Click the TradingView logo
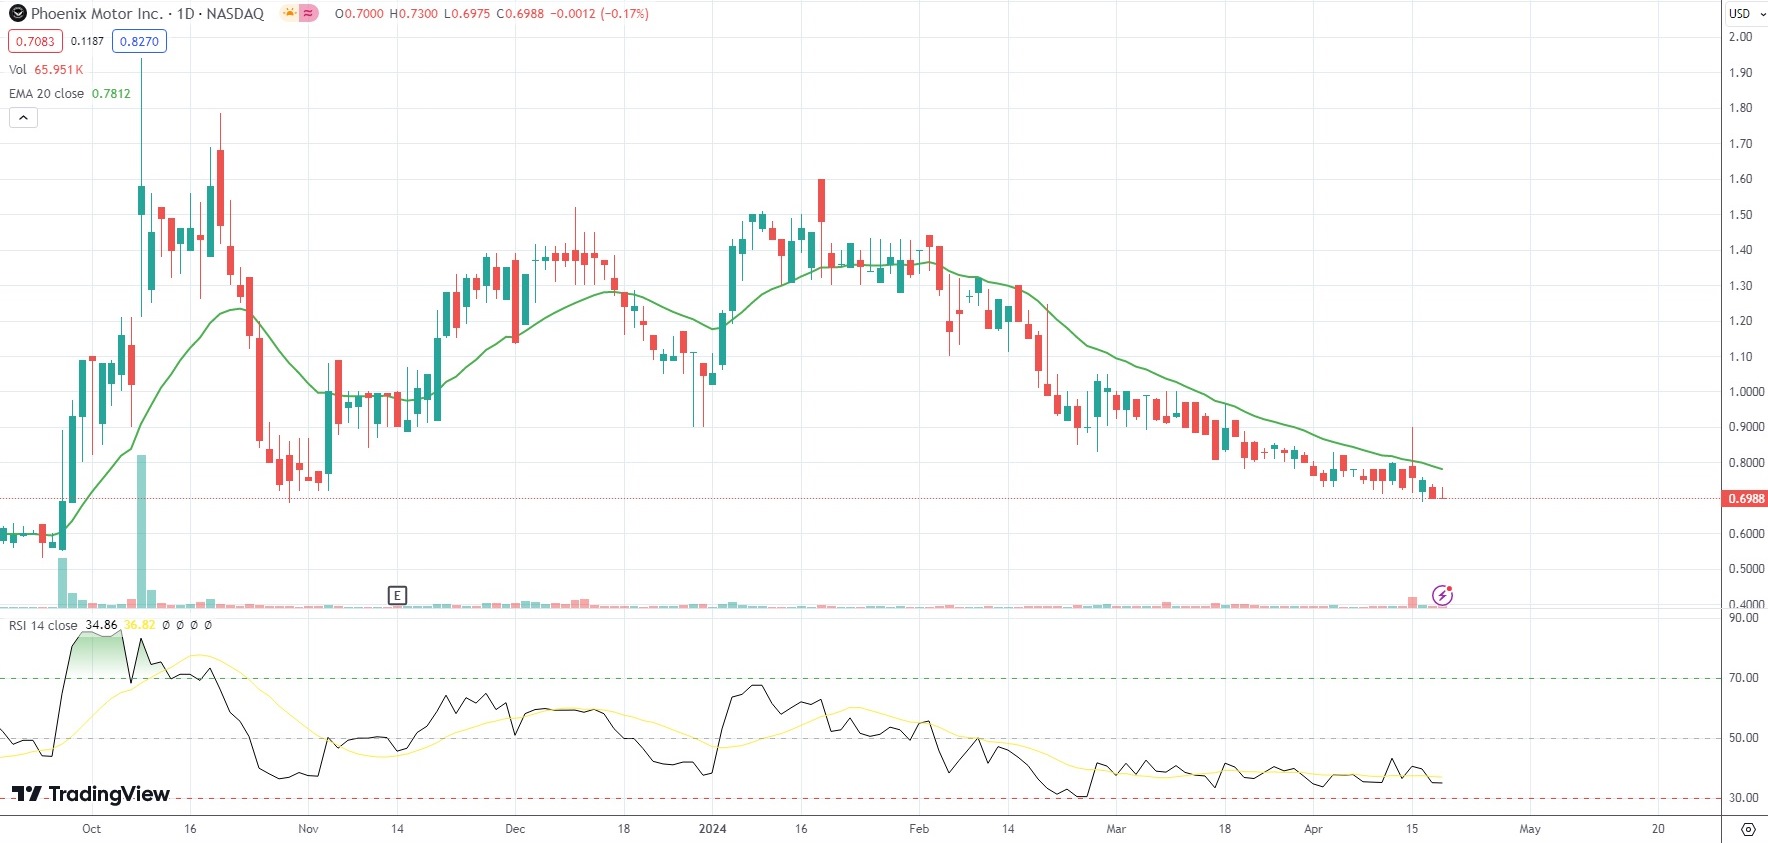Viewport: 1768px width, 843px height. (91, 794)
